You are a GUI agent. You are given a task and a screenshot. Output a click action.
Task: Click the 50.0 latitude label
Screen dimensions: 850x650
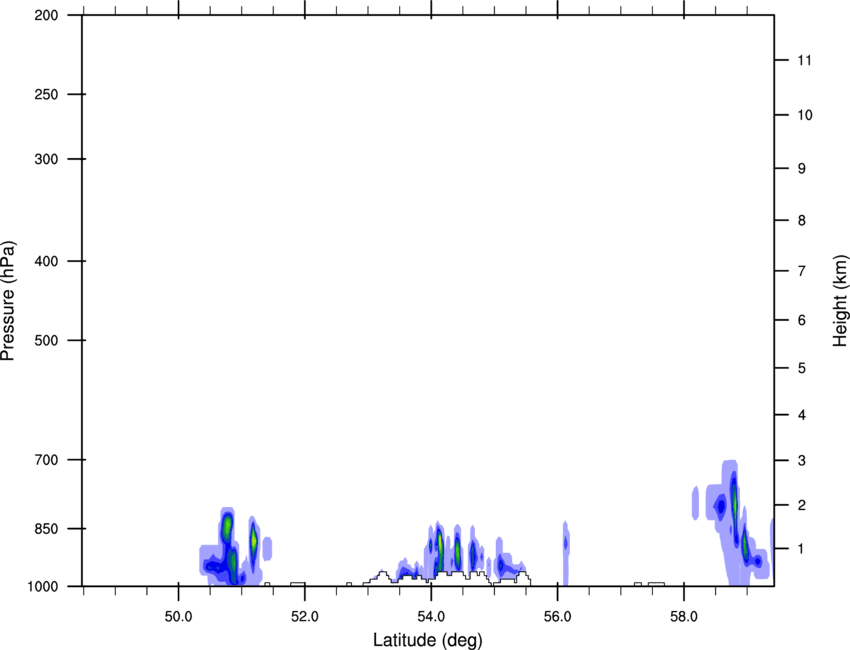click(178, 616)
